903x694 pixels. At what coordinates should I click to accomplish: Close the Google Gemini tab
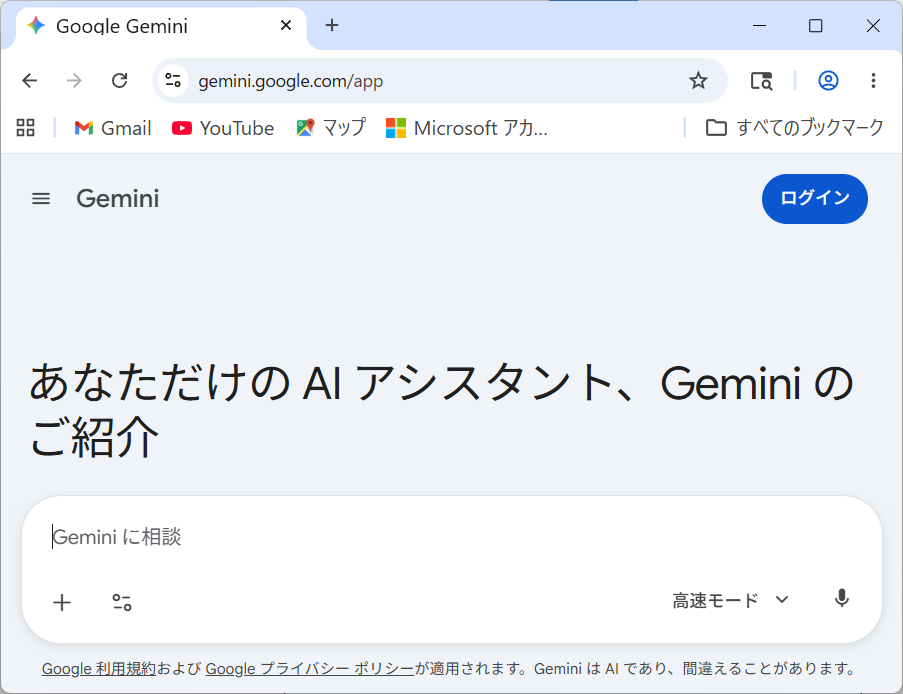pos(286,25)
